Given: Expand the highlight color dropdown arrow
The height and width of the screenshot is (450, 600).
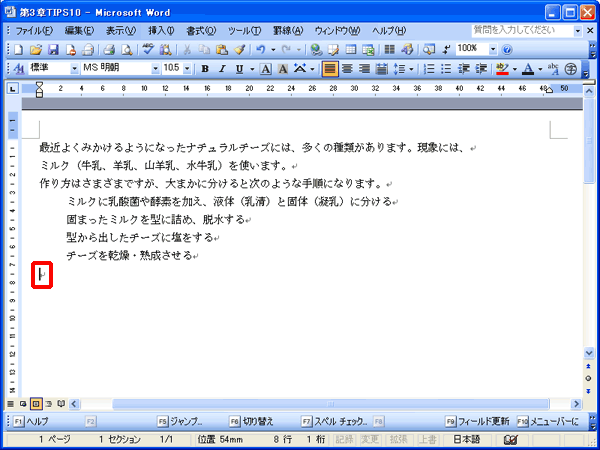Looking at the screenshot, I should (515, 69).
